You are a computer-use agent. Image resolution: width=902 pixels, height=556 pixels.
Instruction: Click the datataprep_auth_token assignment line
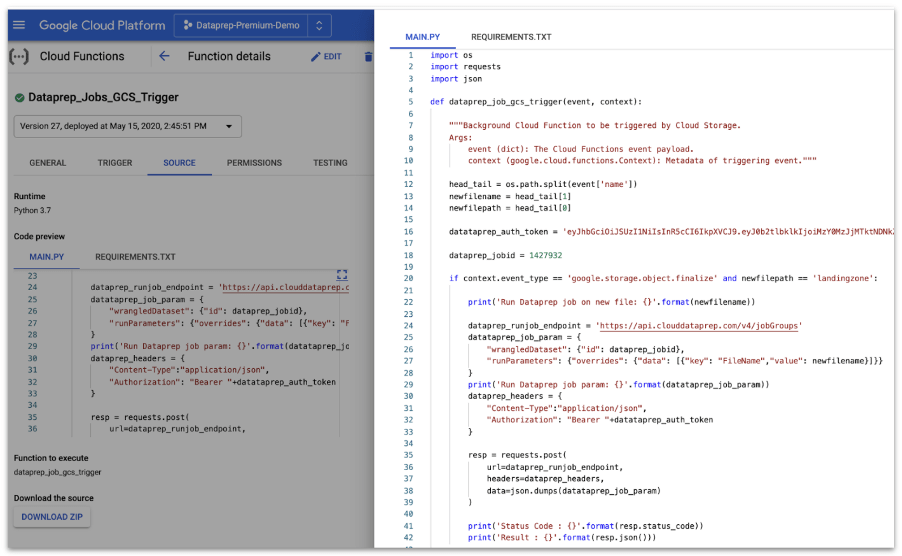671,232
